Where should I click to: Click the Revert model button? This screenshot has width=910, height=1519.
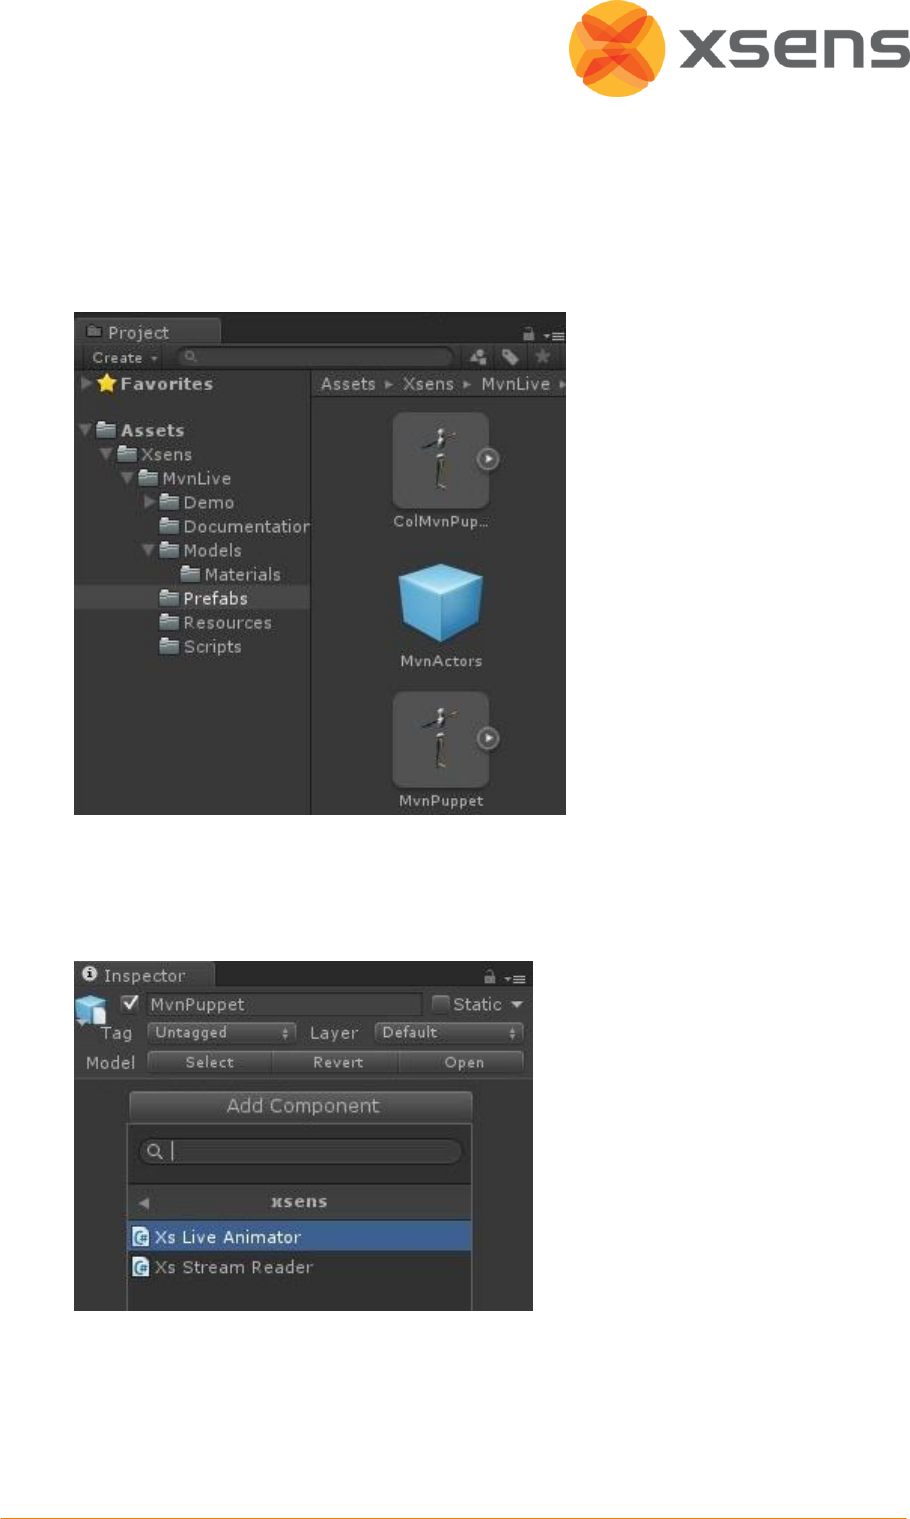coord(337,1063)
